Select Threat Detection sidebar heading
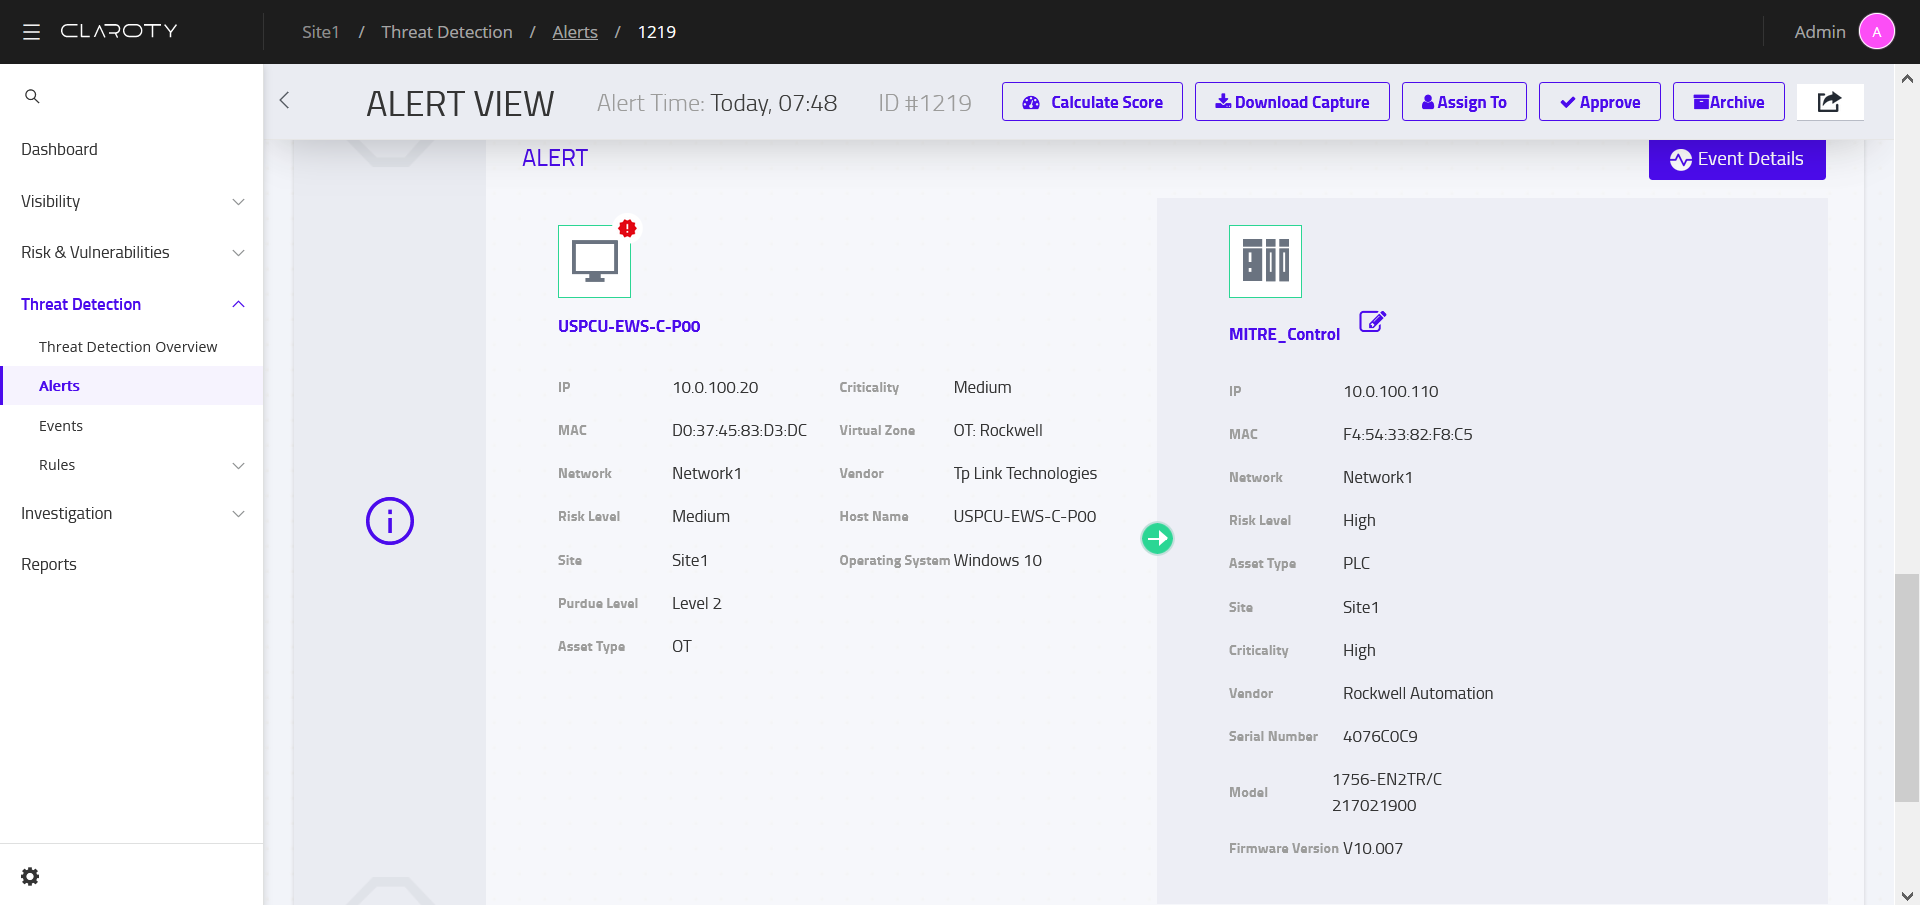1920x905 pixels. pyautogui.click(x=81, y=304)
